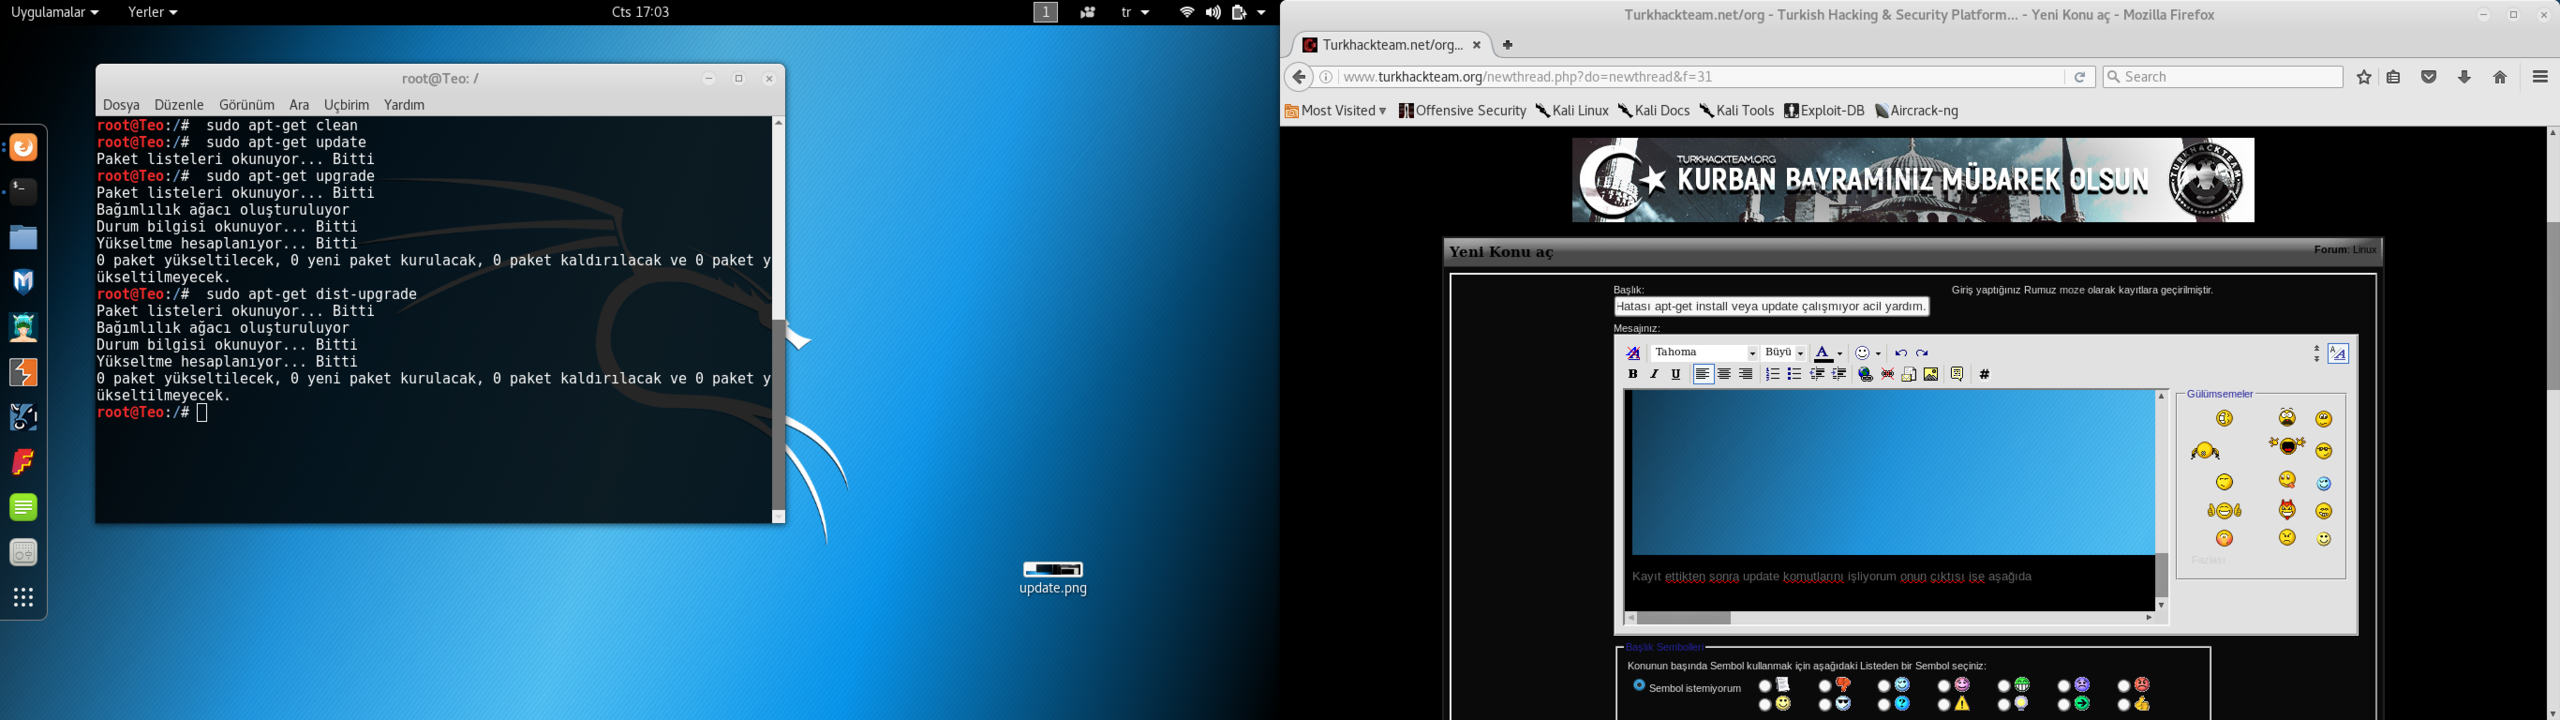
Task: Select the green arrow symbol radio
Action: [x=2064, y=705]
